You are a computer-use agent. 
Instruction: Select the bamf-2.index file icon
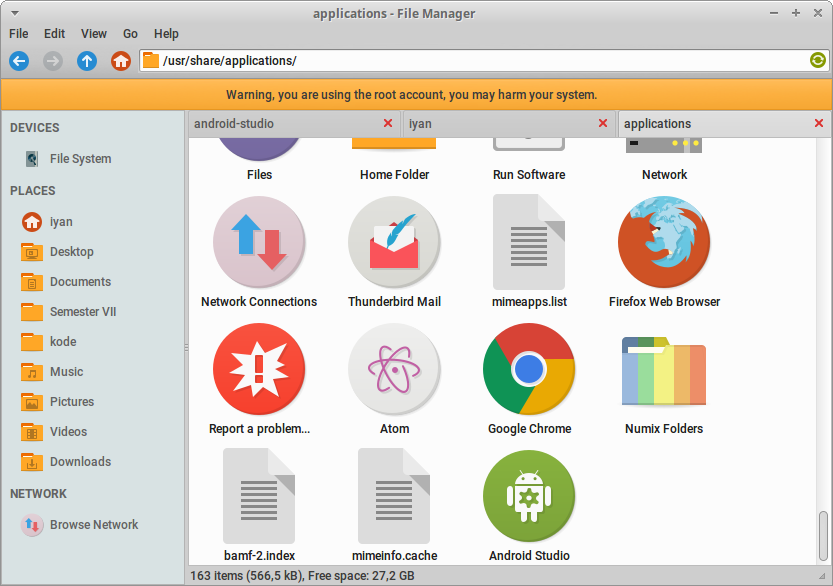(259, 496)
